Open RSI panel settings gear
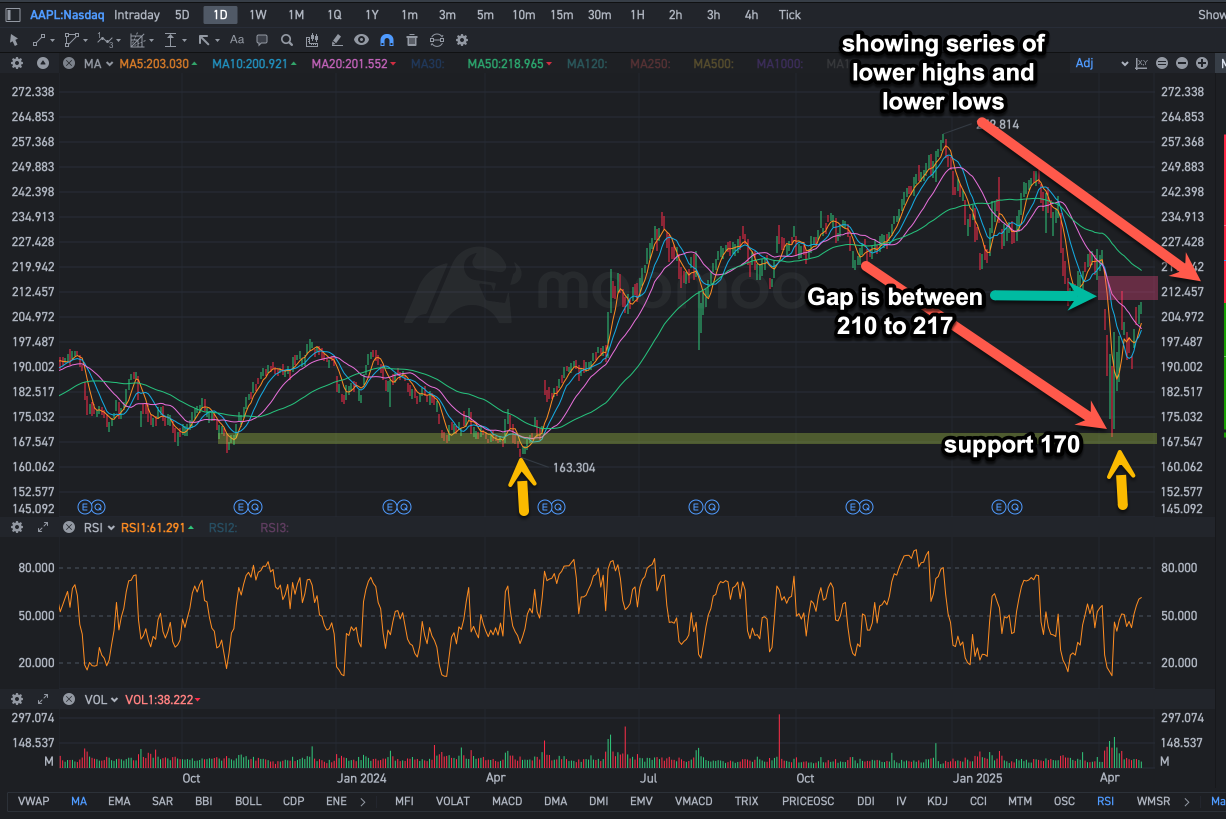Screen dimensions: 1226x819 pyautogui.click(x=17, y=527)
